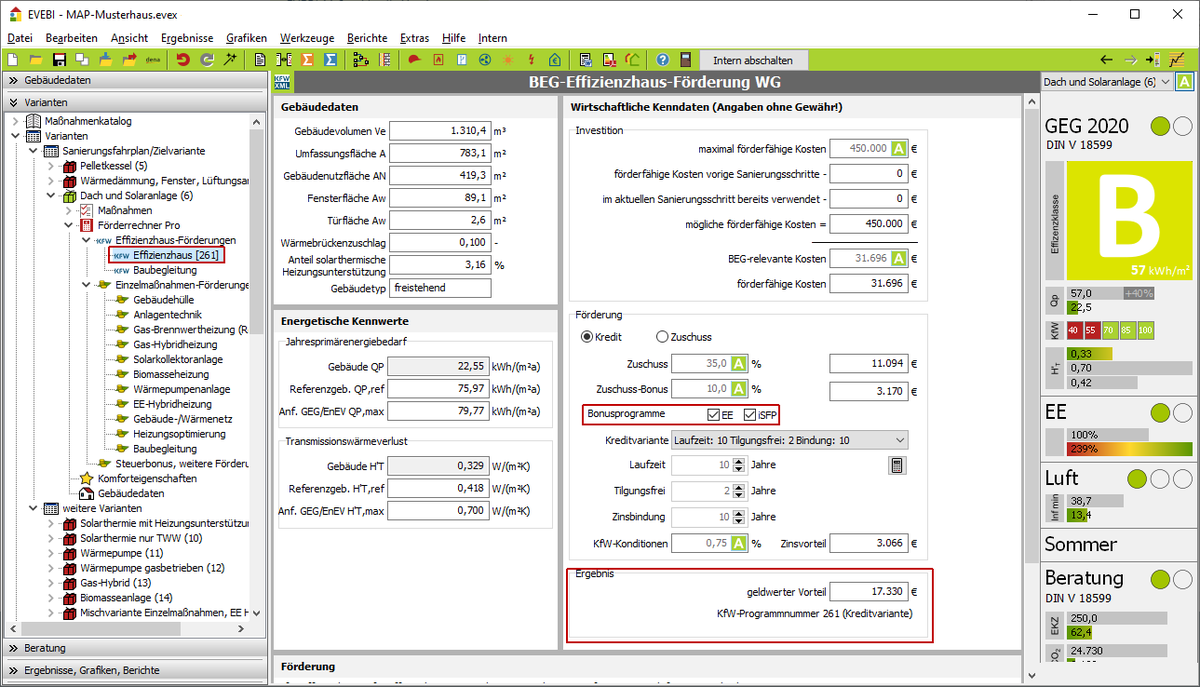
Task: Click the green circle next to Beratung
Action: click(1160, 578)
